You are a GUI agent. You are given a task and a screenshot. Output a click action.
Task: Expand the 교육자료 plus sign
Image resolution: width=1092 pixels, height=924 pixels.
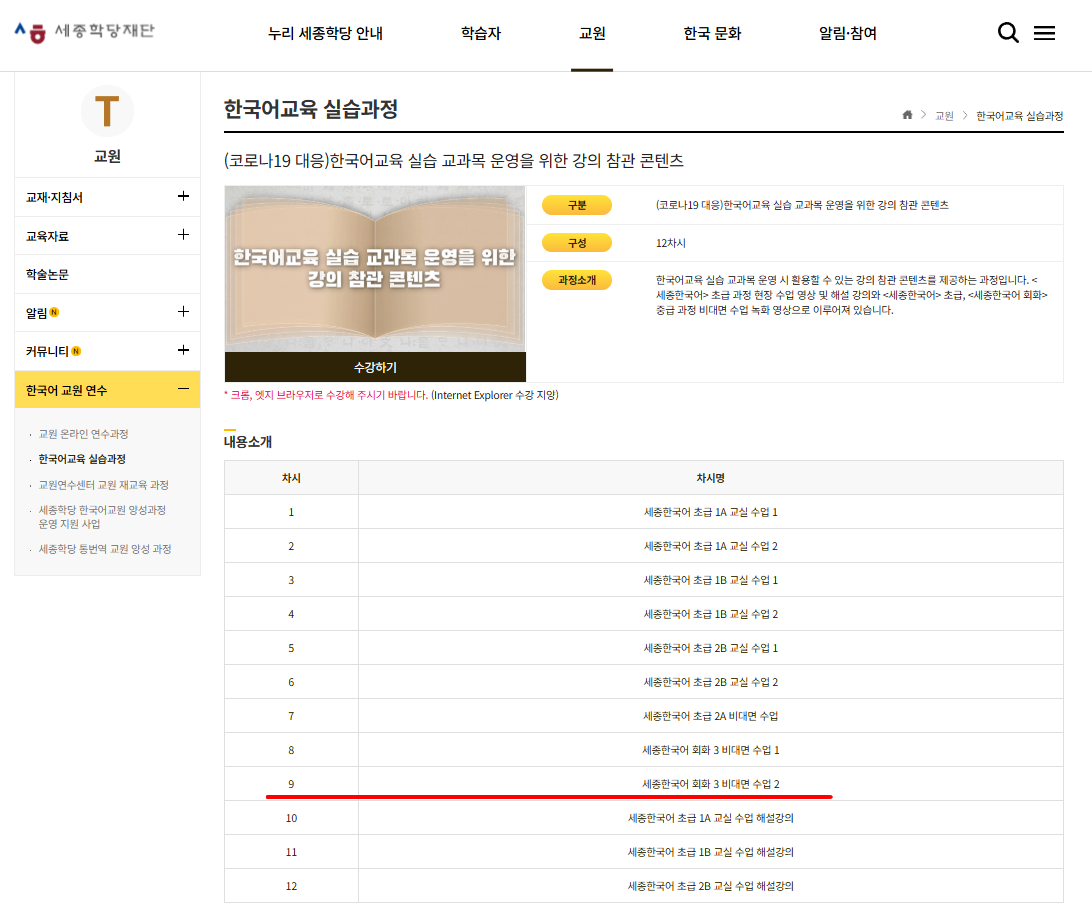coord(183,235)
